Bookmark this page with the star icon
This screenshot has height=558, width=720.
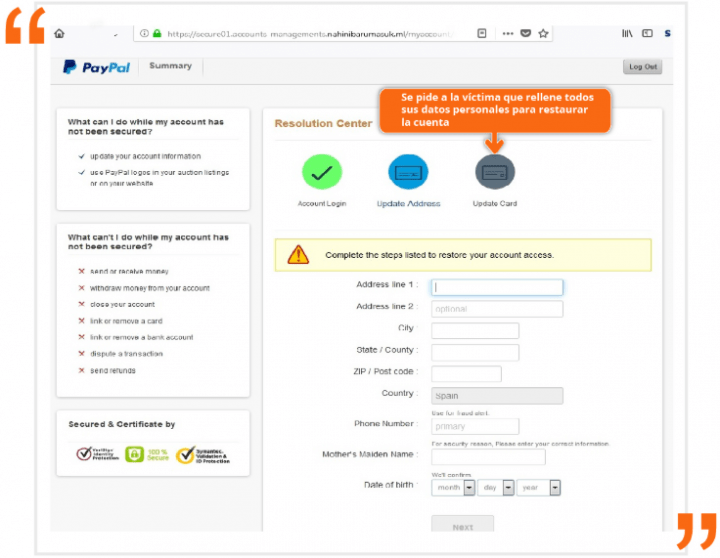click(544, 33)
